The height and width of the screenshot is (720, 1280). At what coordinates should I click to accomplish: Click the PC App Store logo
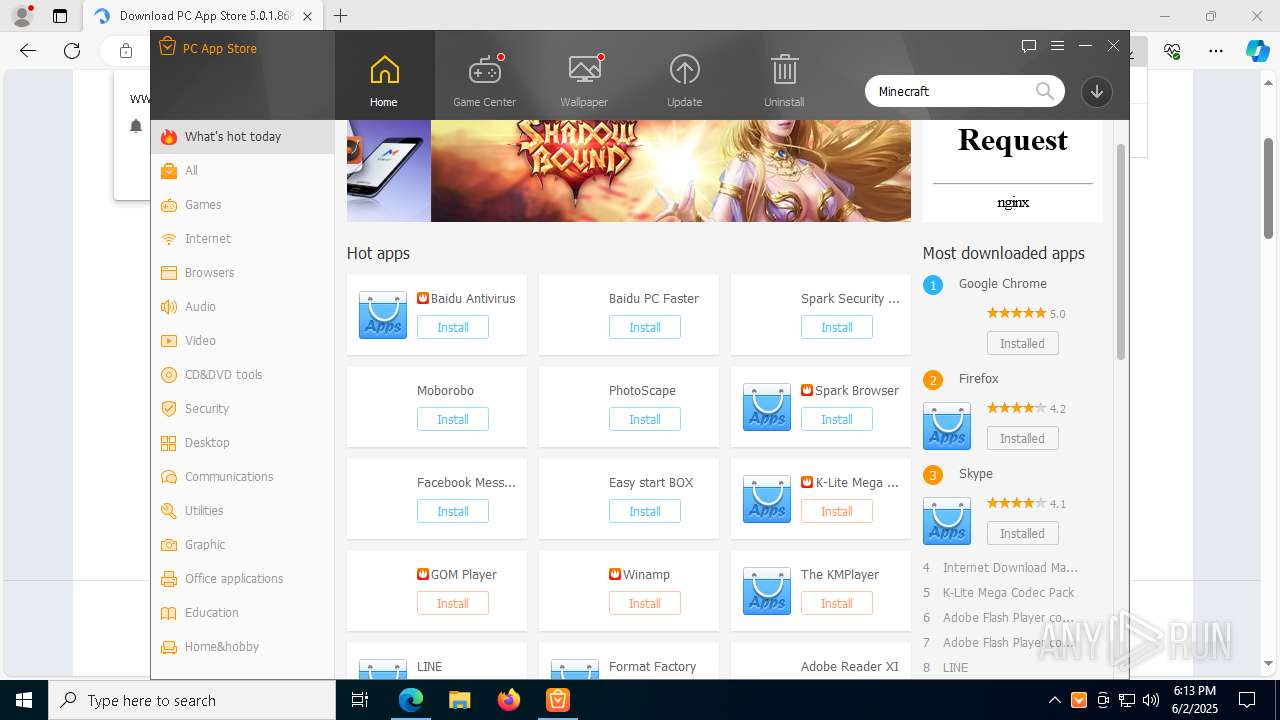pos(167,47)
